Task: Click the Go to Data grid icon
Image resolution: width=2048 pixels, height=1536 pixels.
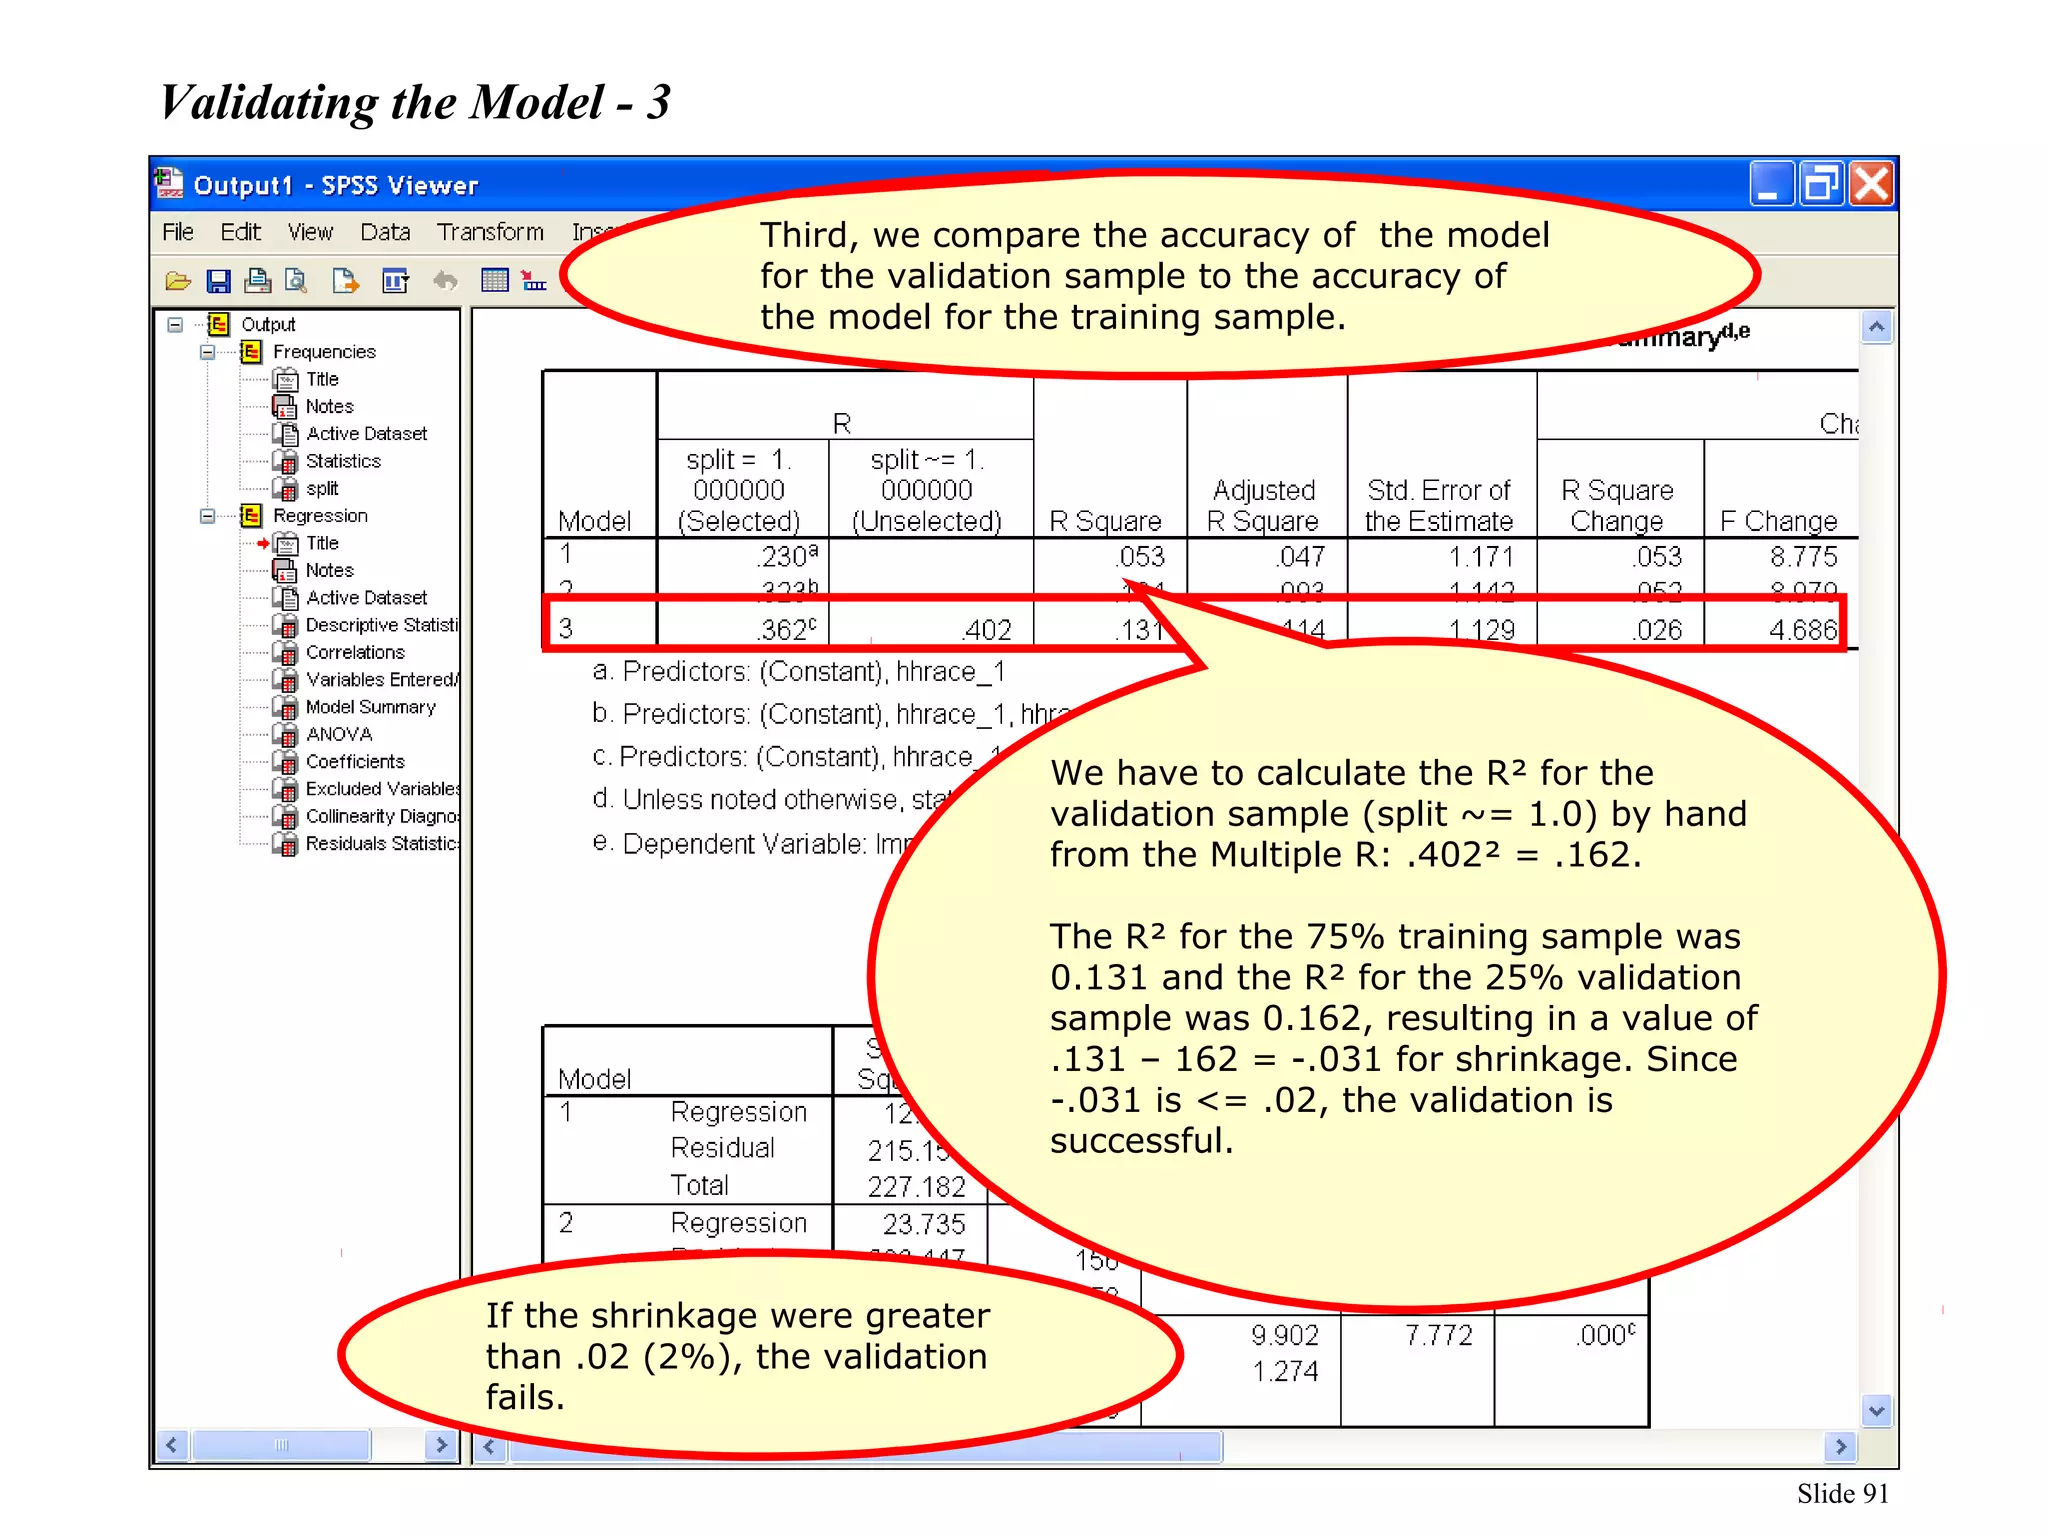Action: tap(495, 281)
